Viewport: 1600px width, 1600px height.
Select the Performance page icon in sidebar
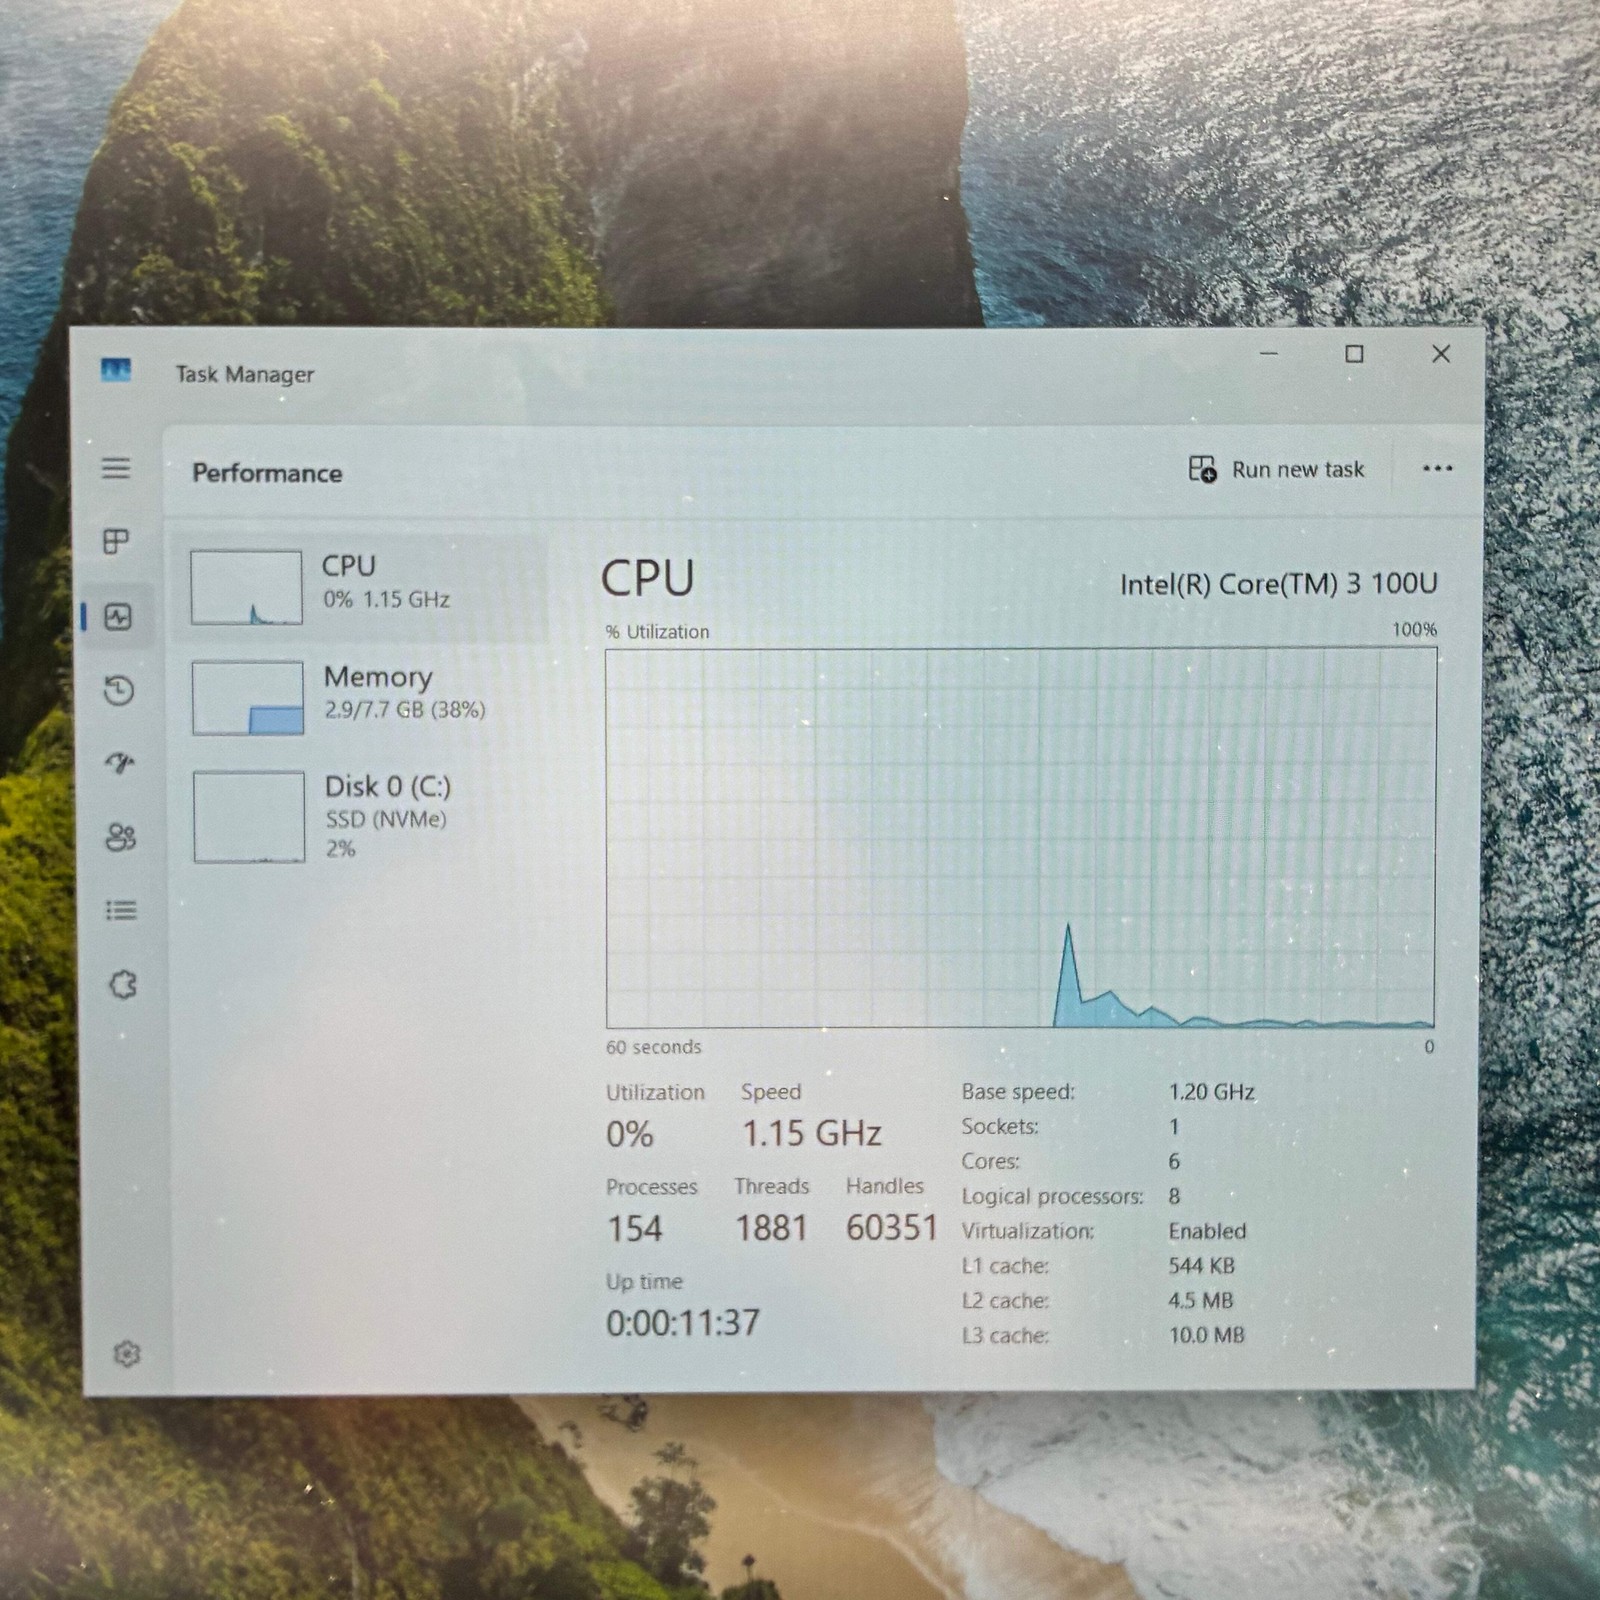118,617
